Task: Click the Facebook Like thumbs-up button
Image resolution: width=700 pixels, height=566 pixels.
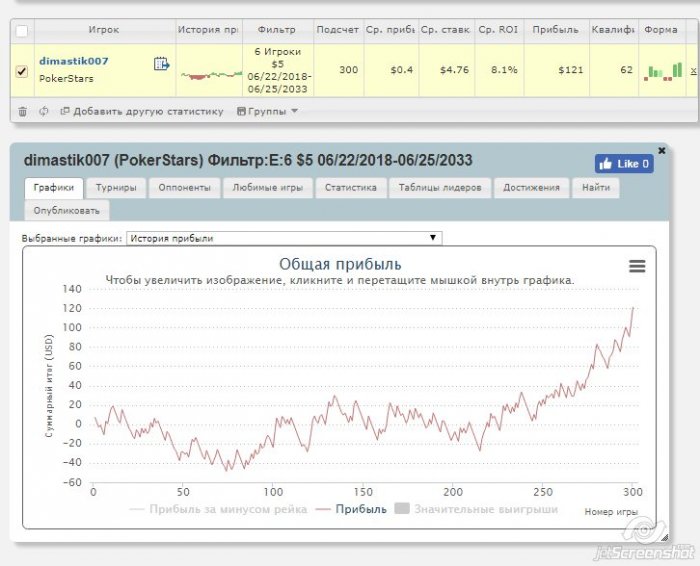Action: coord(624,164)
